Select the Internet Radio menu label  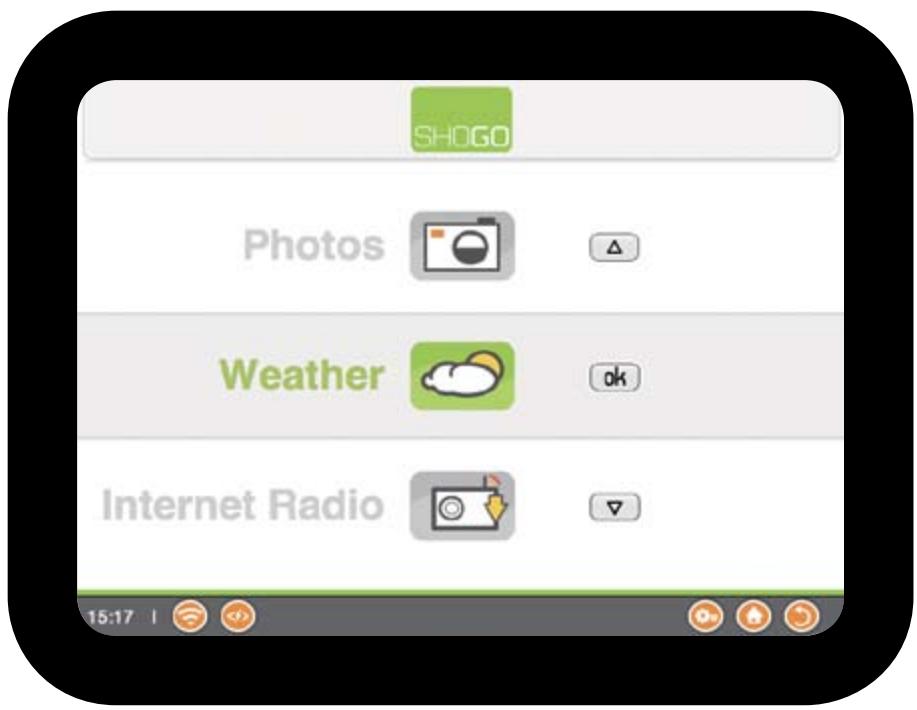(x=243, y=505)
